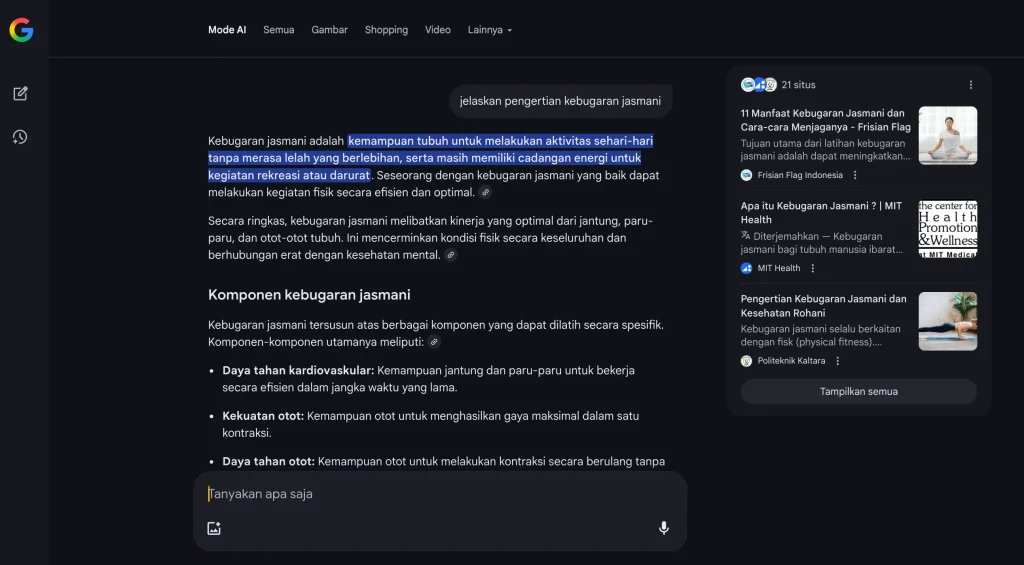Image resolution: width=1024 pixels, height=565 pixels.
Task: Click the bold text 'Daya tahan otot:'
Action: pyautogui.click(x=268, y=462)
